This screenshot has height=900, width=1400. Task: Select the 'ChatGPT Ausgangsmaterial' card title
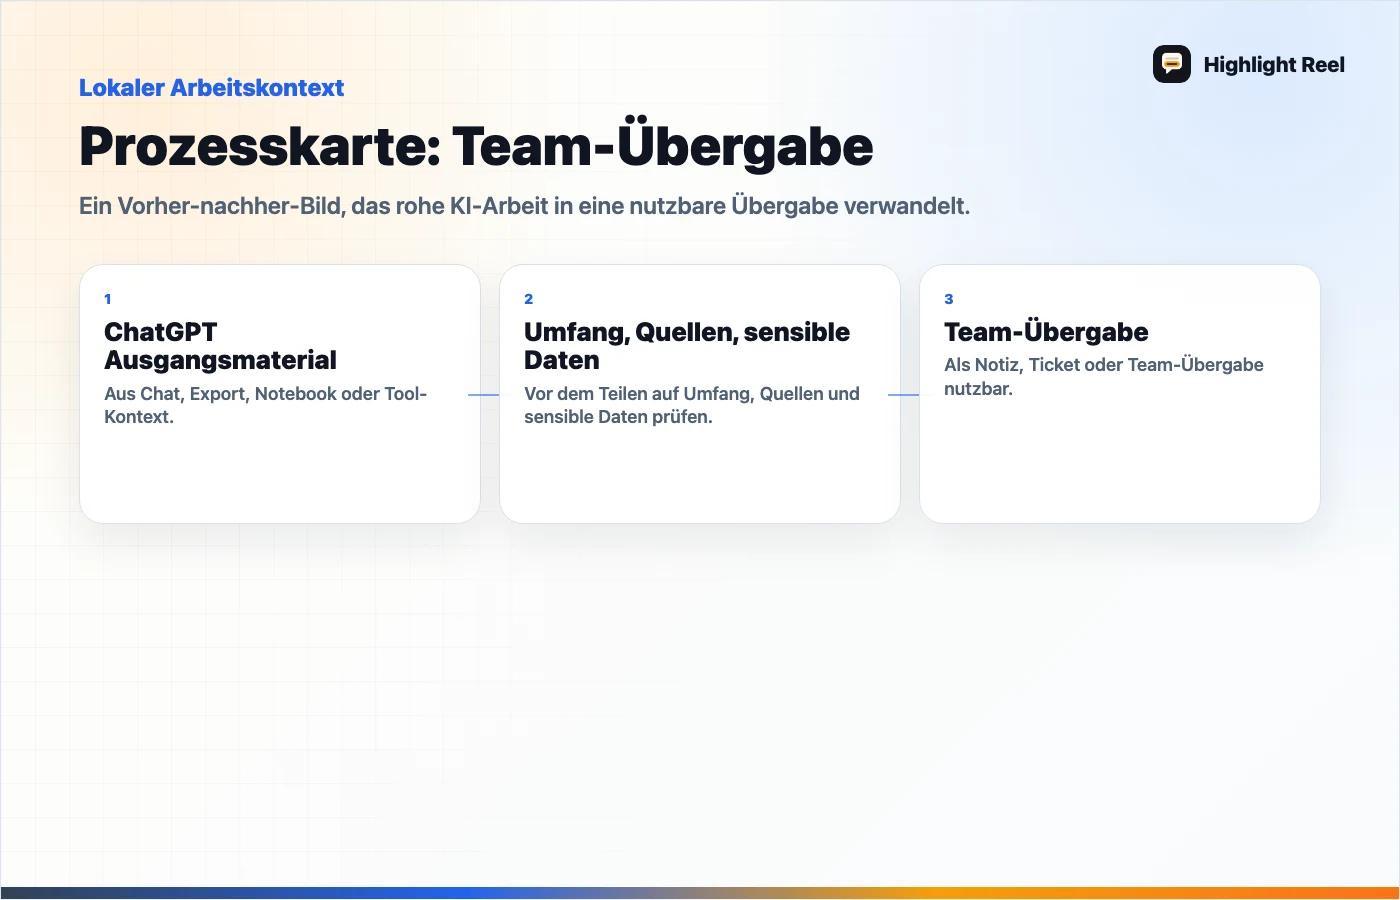click(220, 346)
